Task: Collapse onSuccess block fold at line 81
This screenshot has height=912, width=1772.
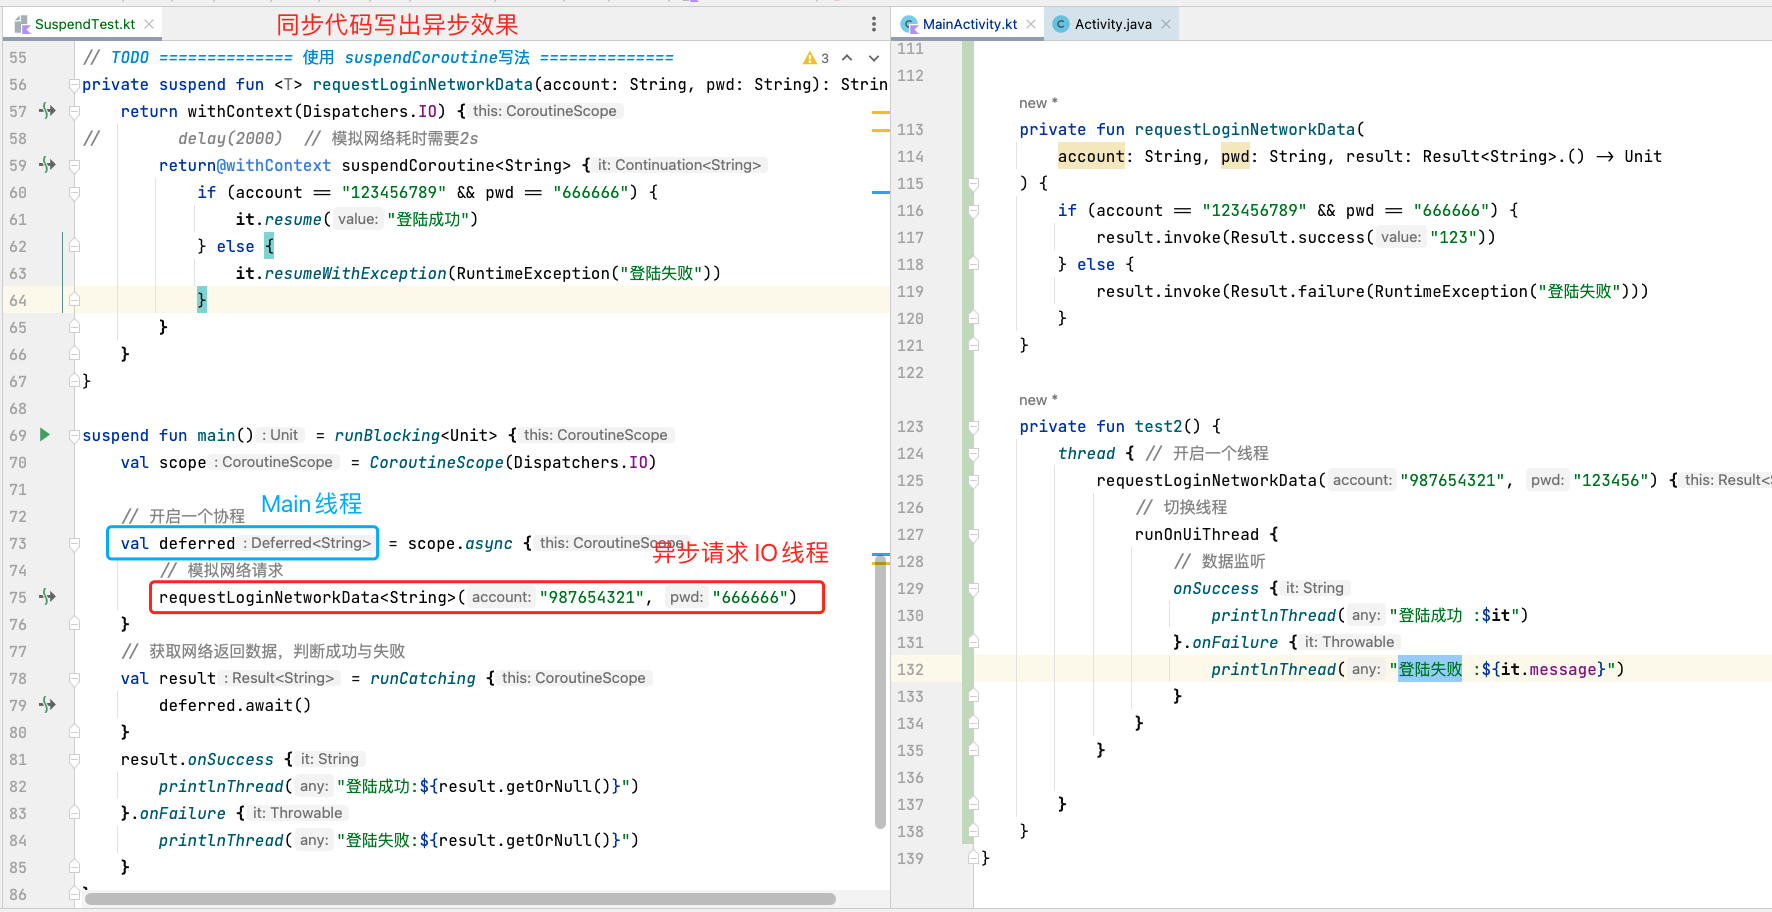Action: [x=74, y=759]
